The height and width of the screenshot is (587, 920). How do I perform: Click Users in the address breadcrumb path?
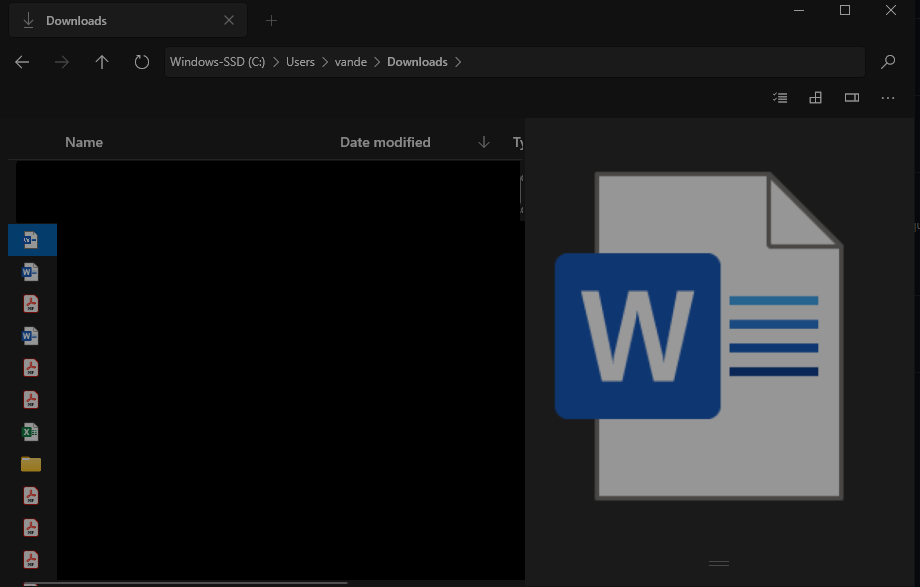(300, 61)
